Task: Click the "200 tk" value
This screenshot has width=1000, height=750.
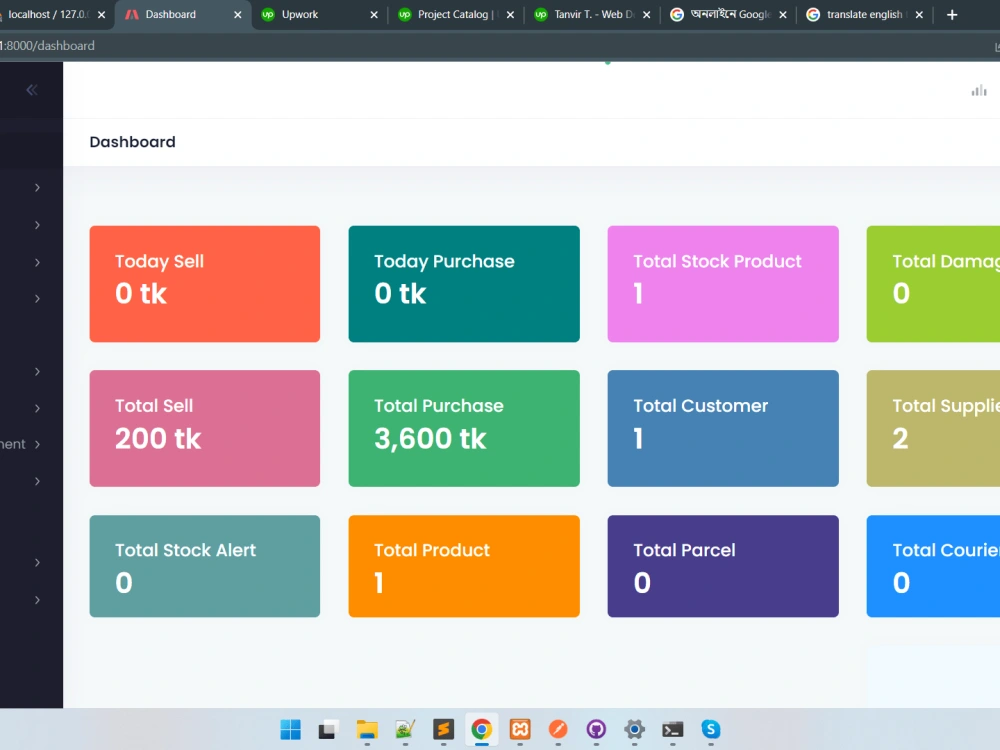Action: [x=158, y=439]
